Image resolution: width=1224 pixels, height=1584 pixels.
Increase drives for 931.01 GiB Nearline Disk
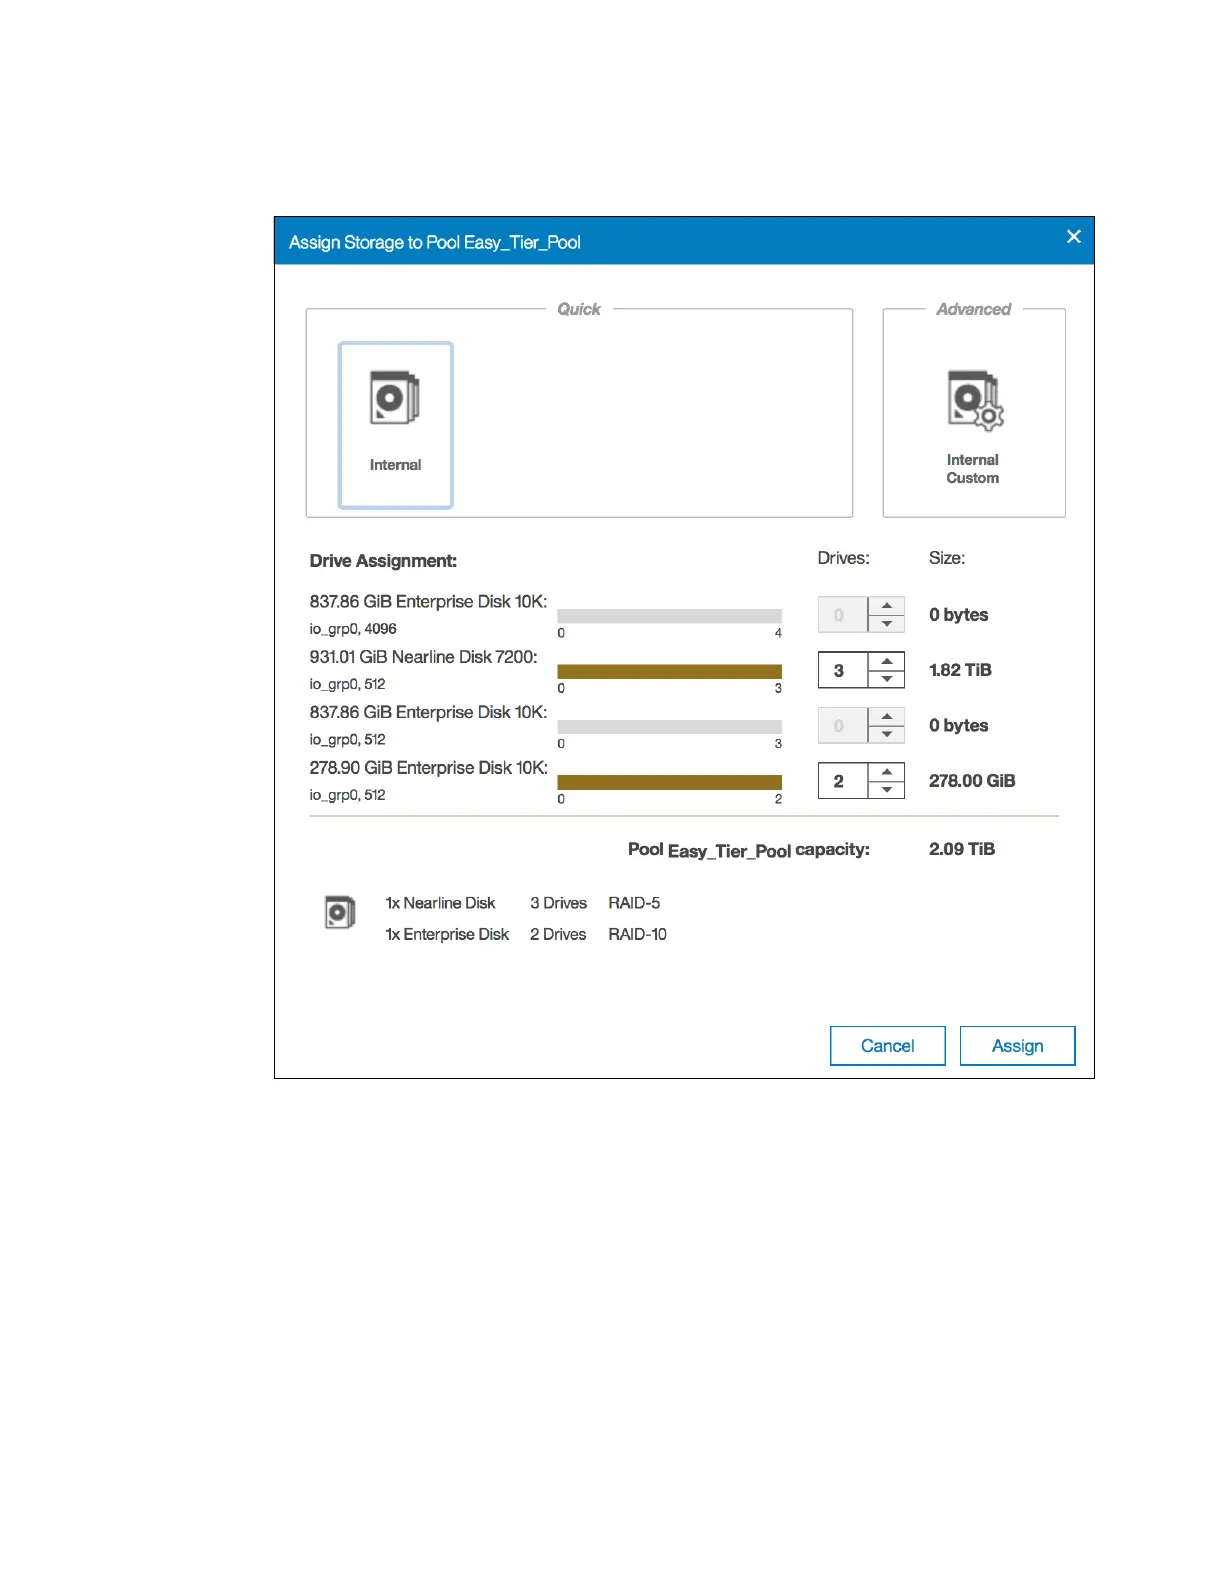(x=886, y=661)
